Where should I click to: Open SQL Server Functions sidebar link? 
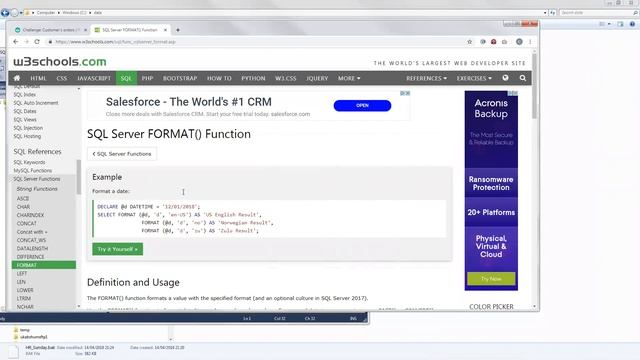(37, 179)
